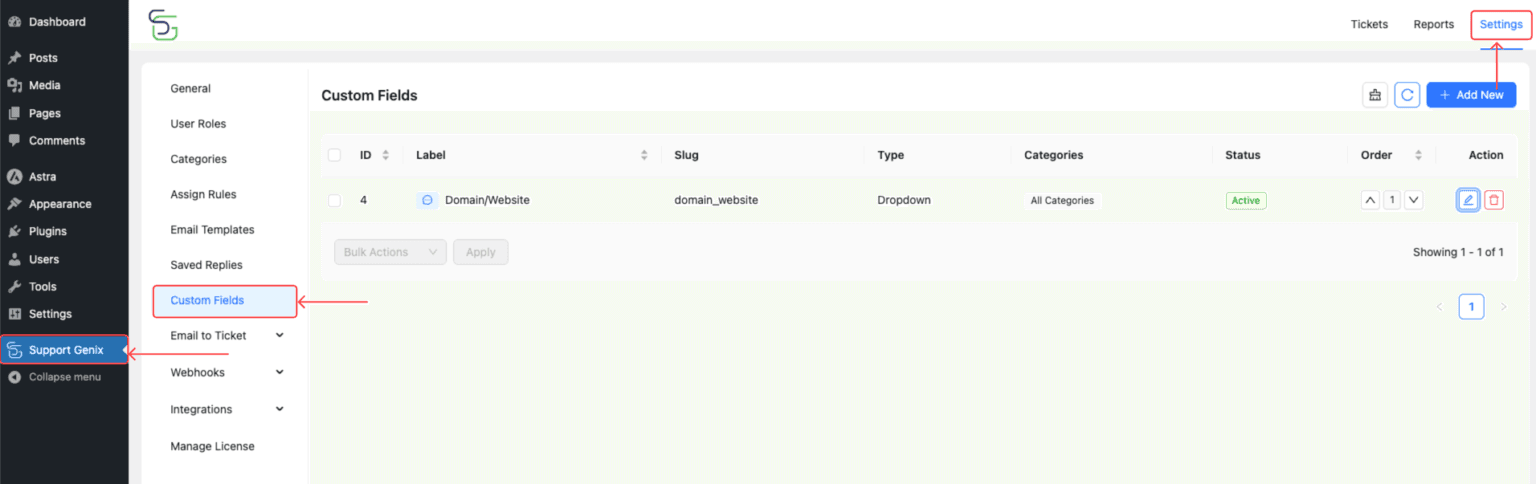This screenshot has height=484, width=1536.
Task: Expand Webhooks submenu chevron
Action: tap(279, 372)
